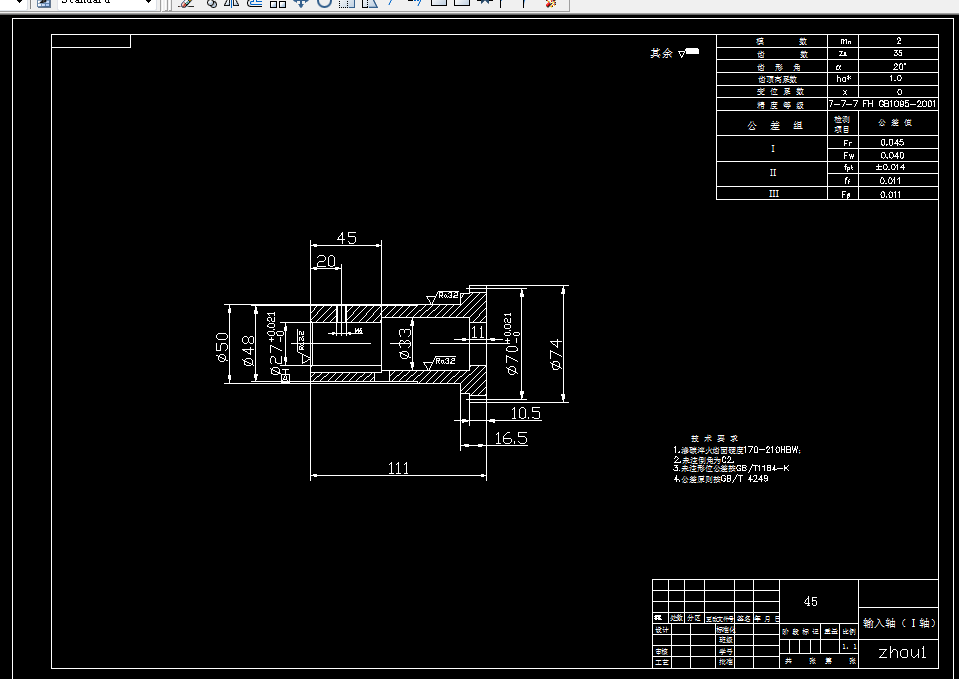The width and height of the screenshot is (959, 679).
Task: Click the zhou1 drawing name
Action: tap(902, 652)
